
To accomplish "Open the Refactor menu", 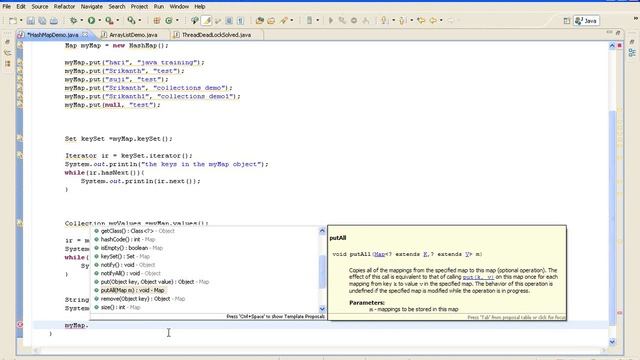I will point(64,7).
